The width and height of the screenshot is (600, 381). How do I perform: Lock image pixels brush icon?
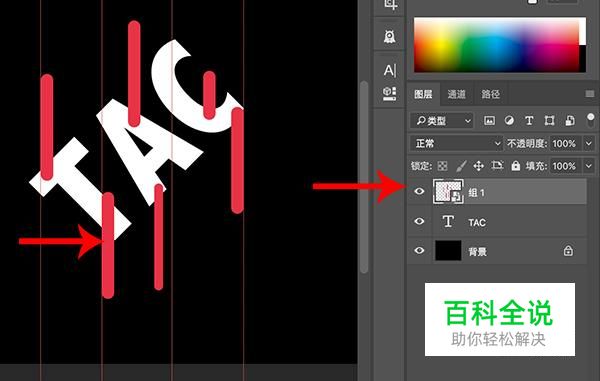461,166
